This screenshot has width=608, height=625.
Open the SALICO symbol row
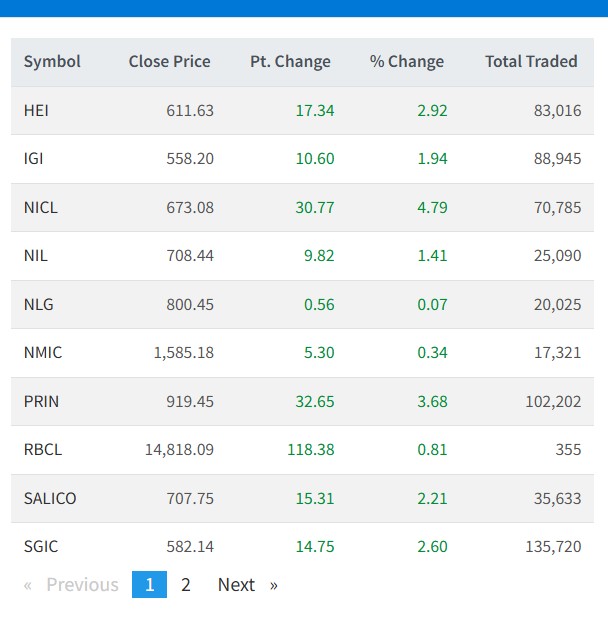50,499
